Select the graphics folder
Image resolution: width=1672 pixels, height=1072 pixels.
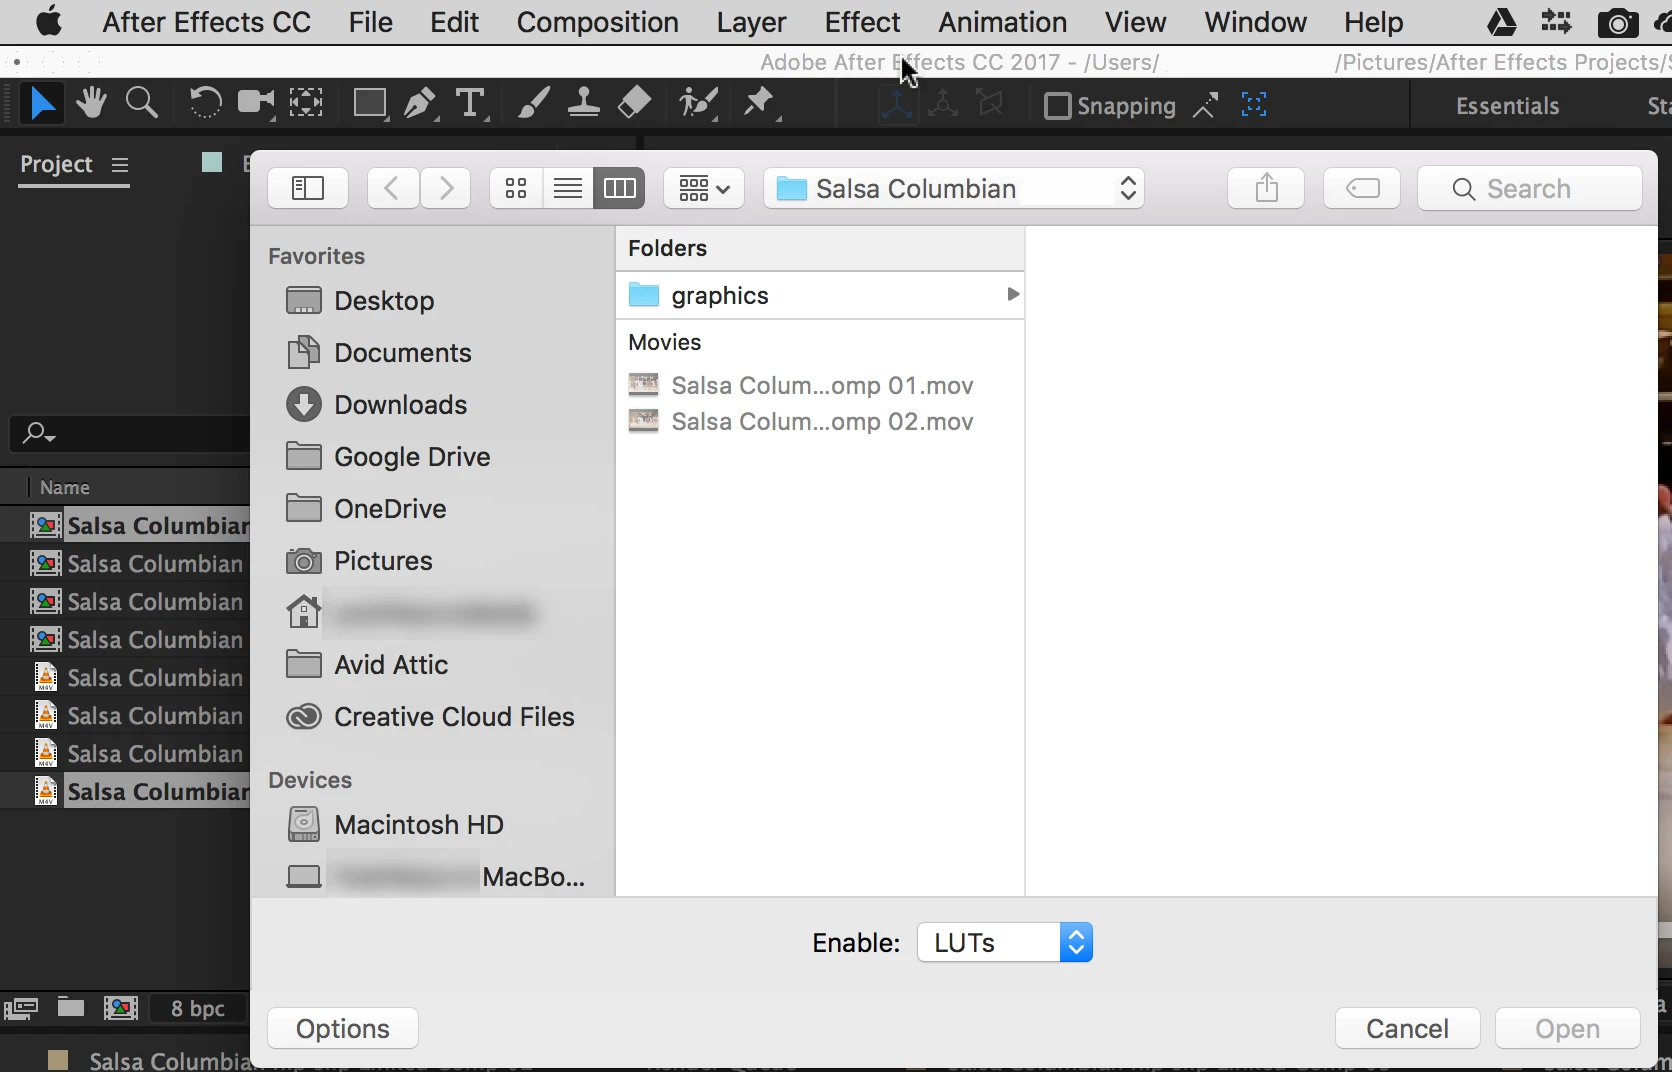click(820, 295)
